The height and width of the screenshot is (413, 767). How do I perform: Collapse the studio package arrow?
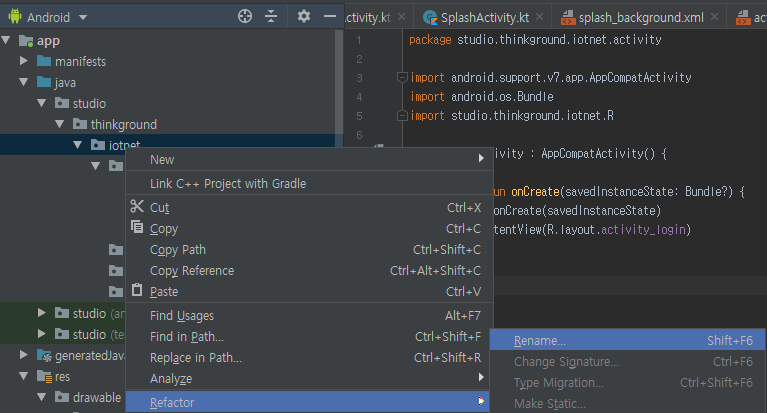pyautogui.click(x=42, y=103)
